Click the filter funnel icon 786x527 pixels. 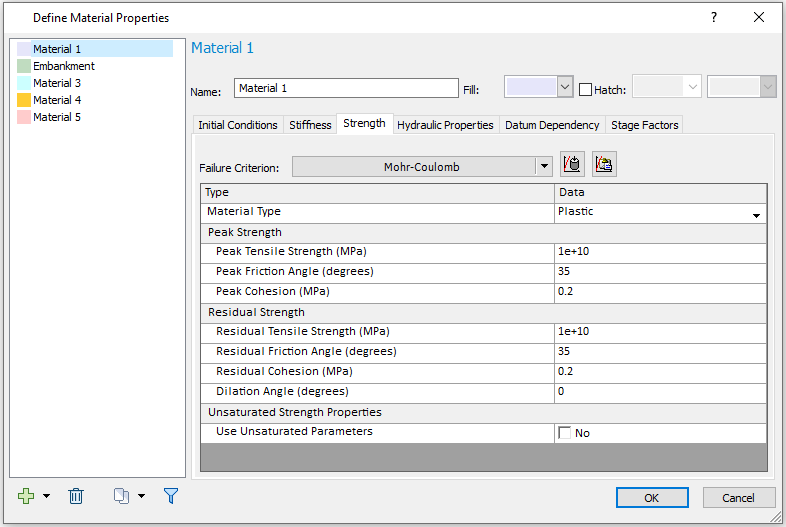(x=171, y=496)
